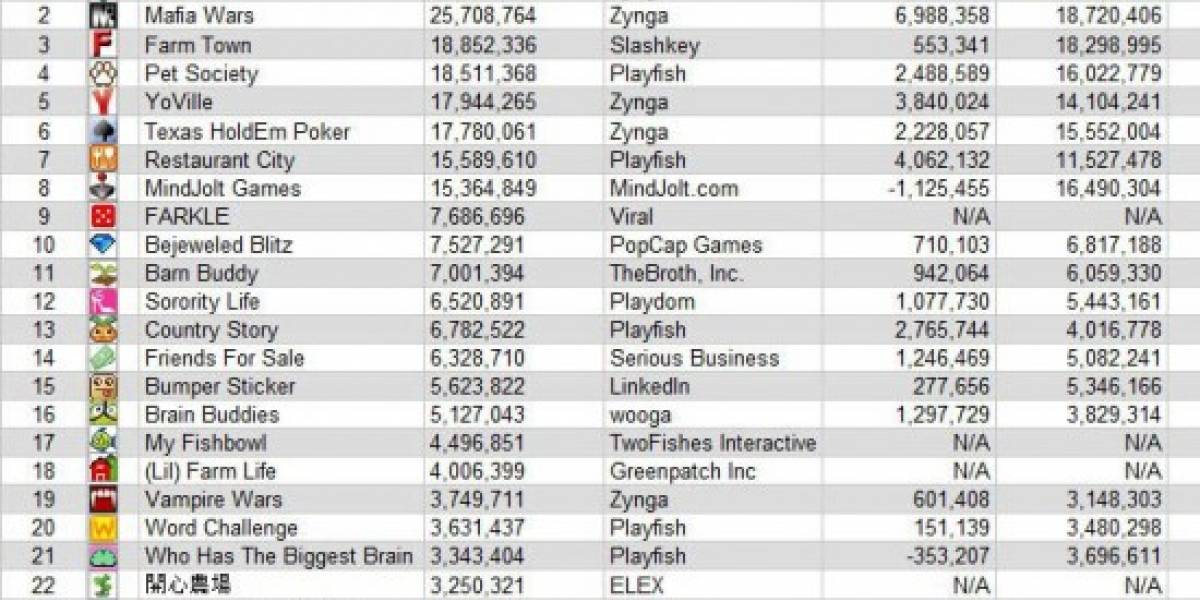Click the YoVille red Y icon

click(x=103, y=102)
